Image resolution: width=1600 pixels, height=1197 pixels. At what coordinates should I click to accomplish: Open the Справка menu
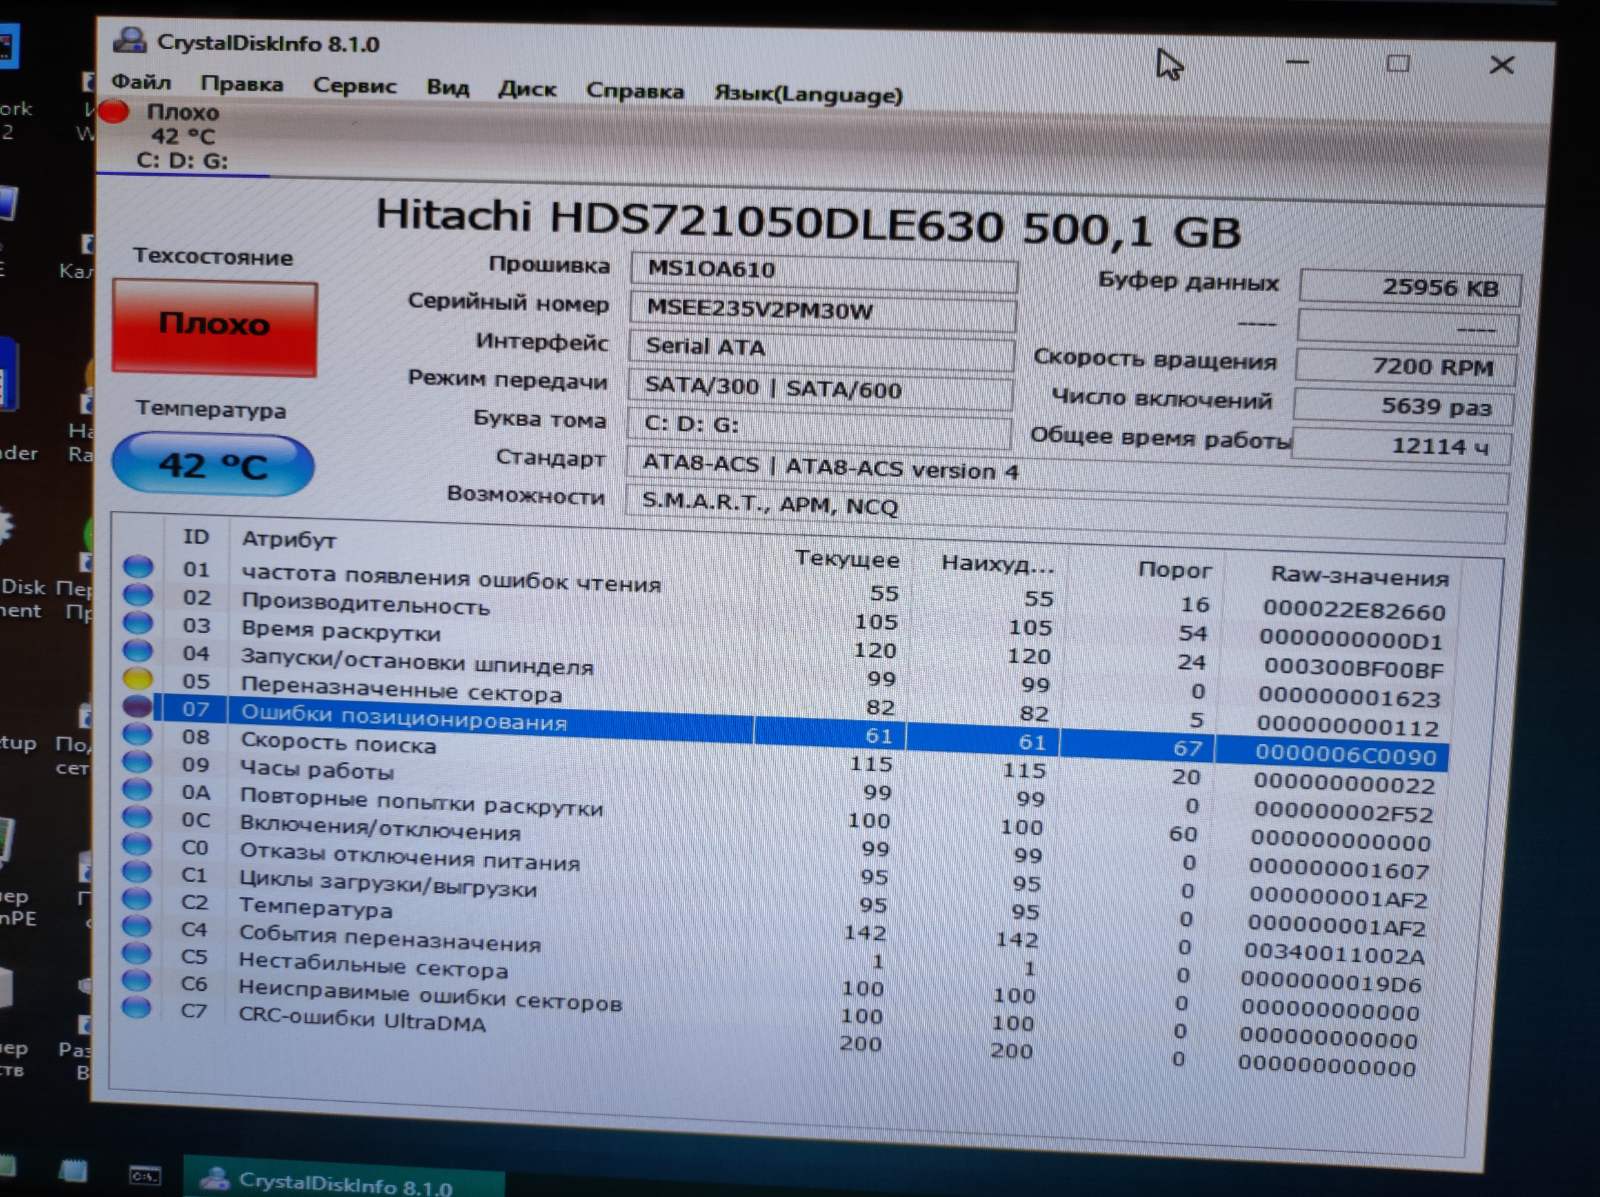pos(635,91)
